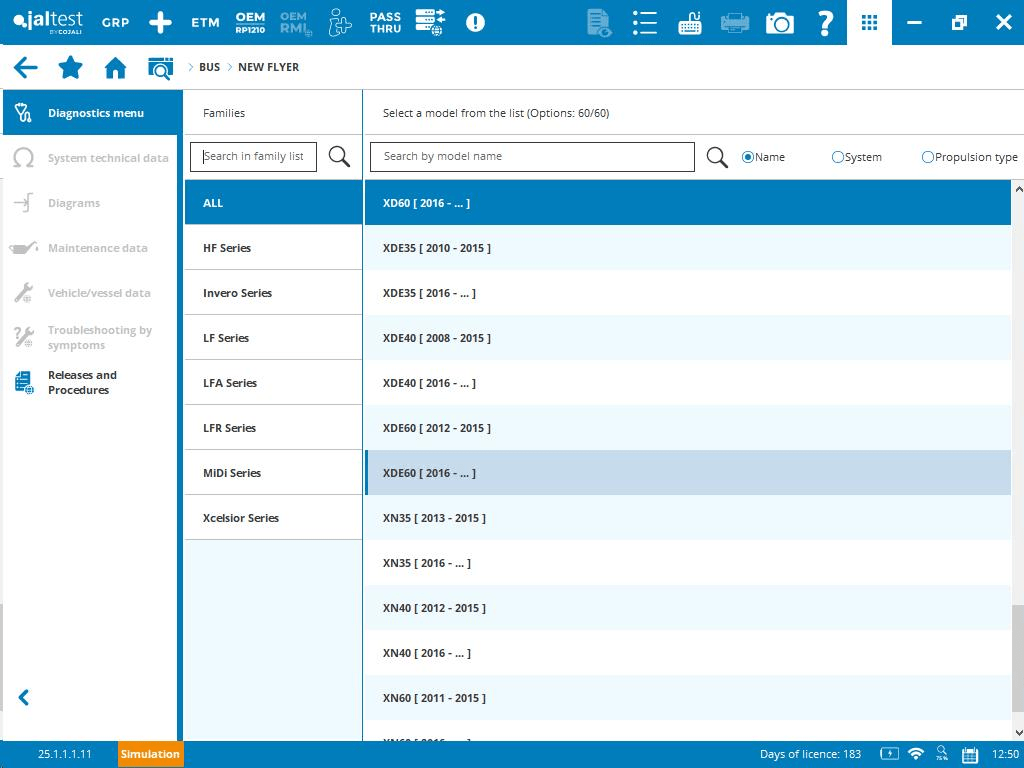Image resolution: width=1024 pixels, height=768 pixels.
Task: Select the Name radio button
Action: tap(748, 157)
